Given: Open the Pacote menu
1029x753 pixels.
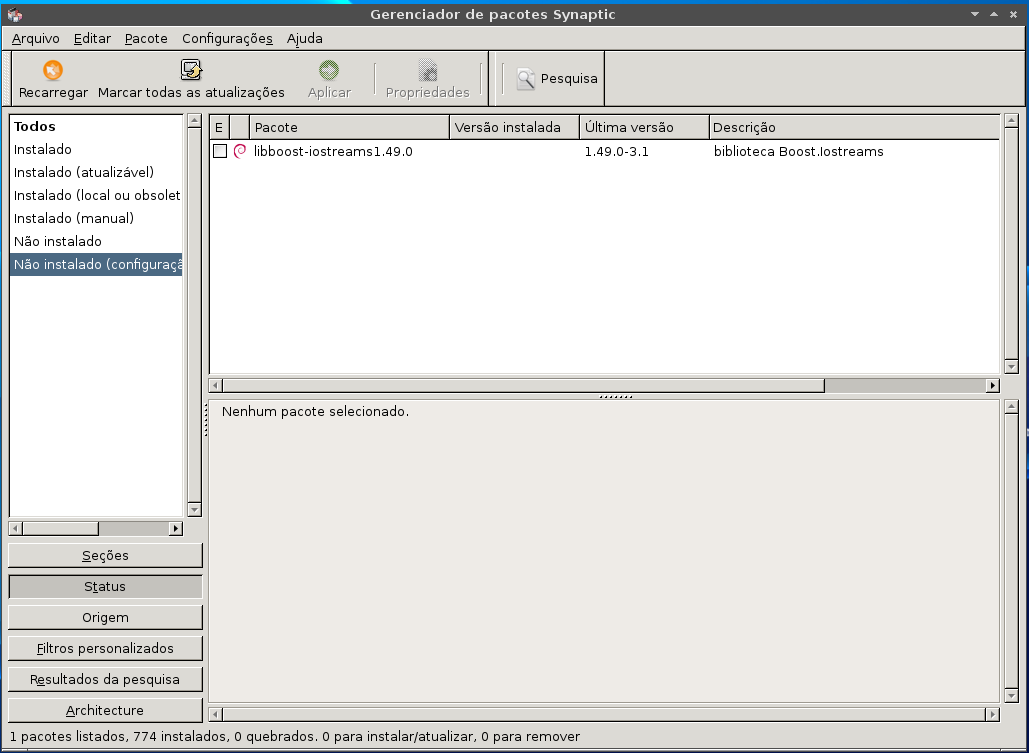Looking at the screenshot, I should pos(146,39).
